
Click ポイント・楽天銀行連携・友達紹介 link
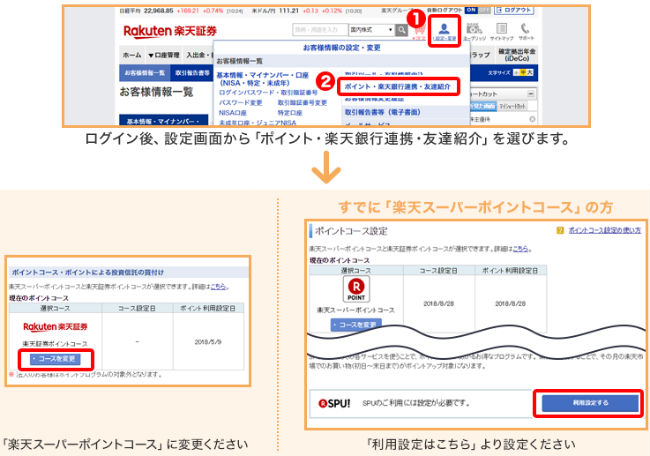[x=398, y=87]
